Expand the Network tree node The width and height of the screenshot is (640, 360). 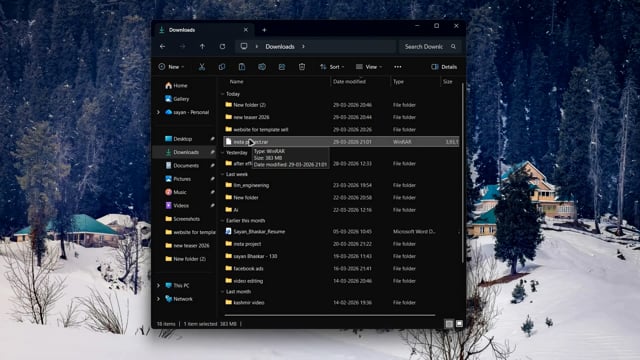tap(158, 299)
